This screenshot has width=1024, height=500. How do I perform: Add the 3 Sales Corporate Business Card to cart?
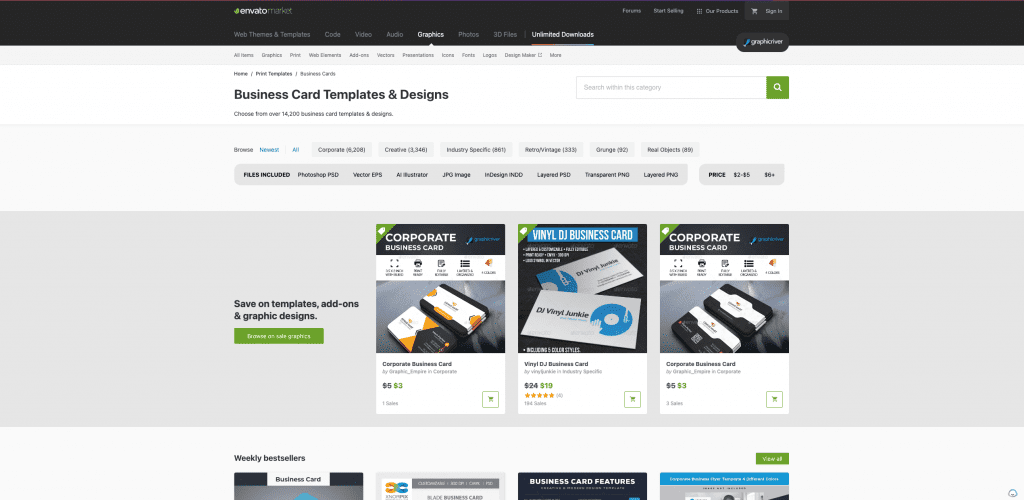775,399
